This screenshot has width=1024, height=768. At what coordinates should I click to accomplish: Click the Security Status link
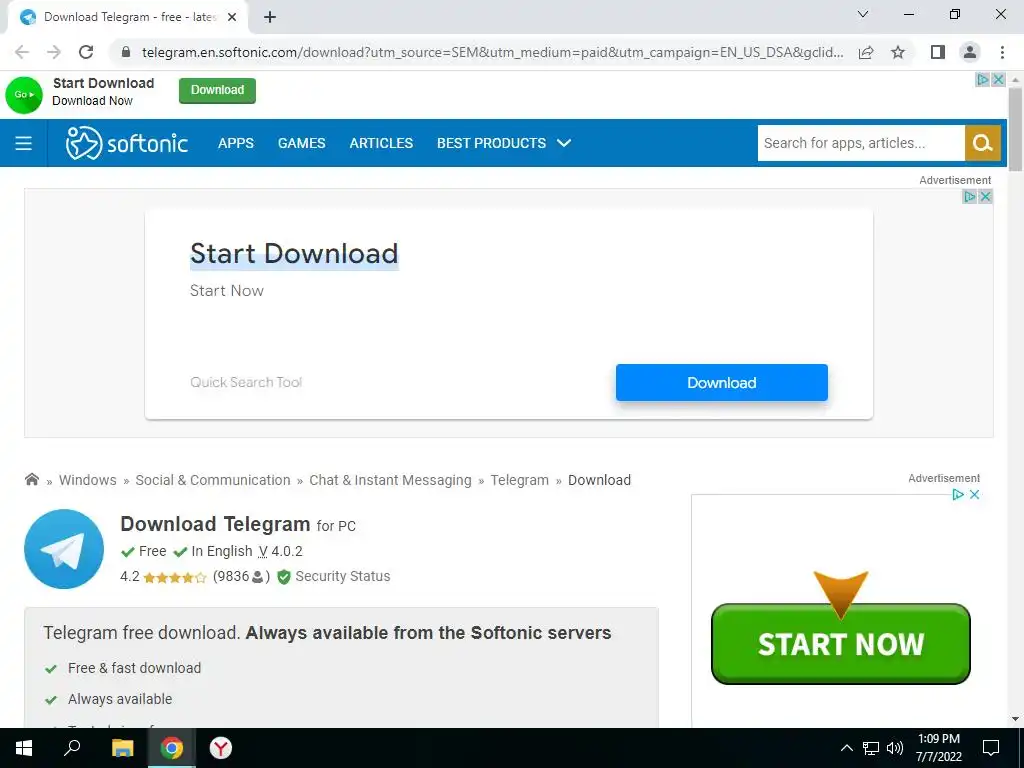tap(342, 576)
